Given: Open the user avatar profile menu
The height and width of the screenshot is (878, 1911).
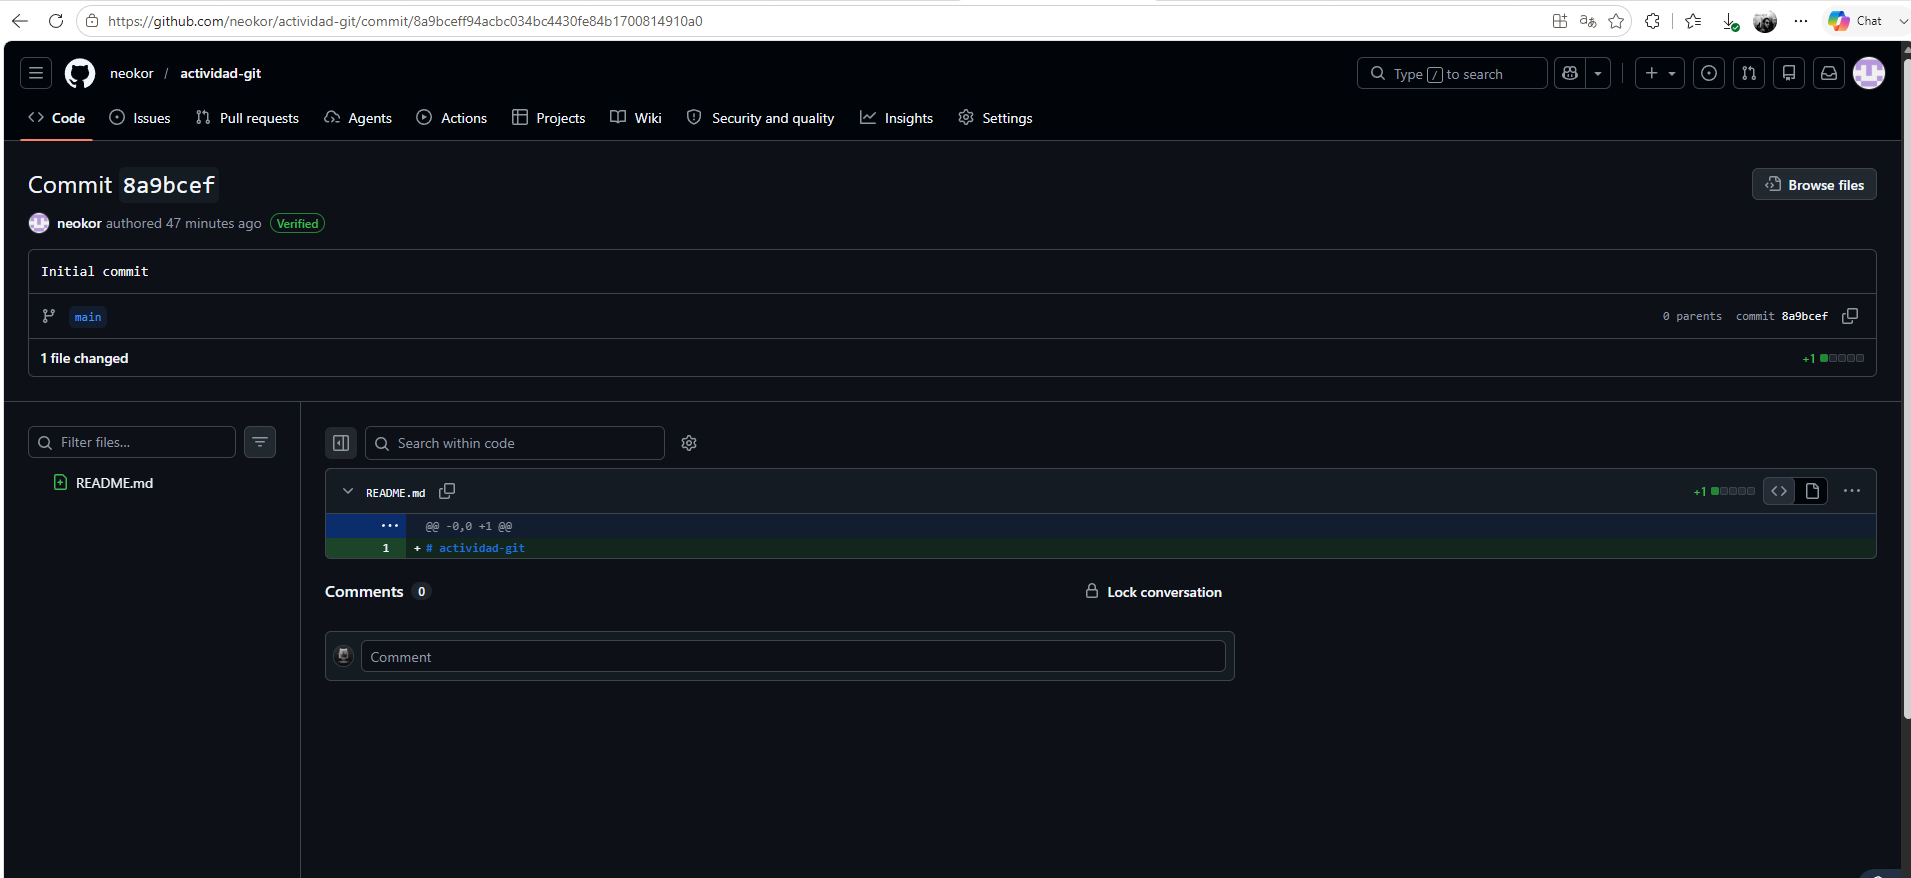Looking at the screenshot, I should (1869, 73).
